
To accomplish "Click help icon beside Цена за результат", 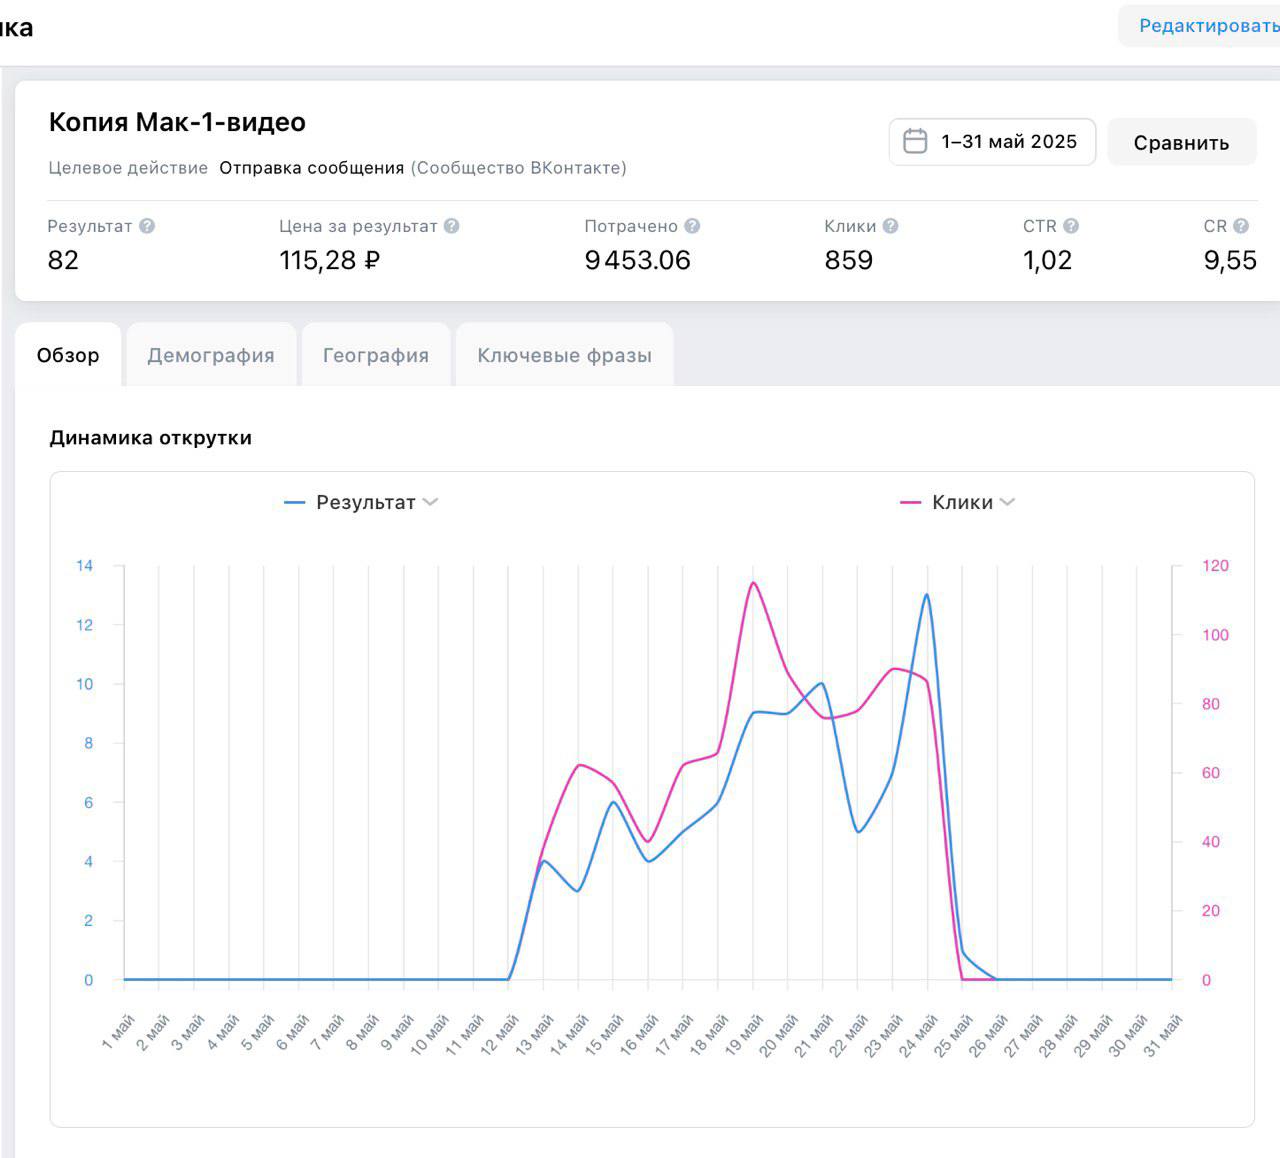I will pyautogui.click(x=452, y=226).
